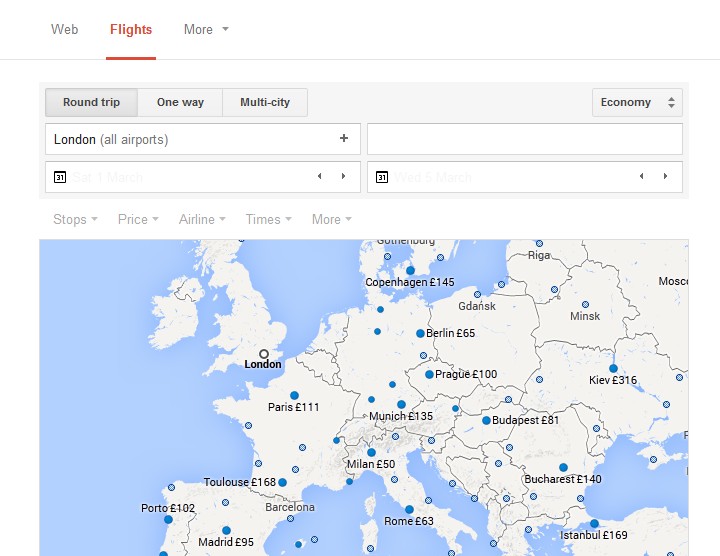Click the Berlin £65 map marker

pos(420,334)
